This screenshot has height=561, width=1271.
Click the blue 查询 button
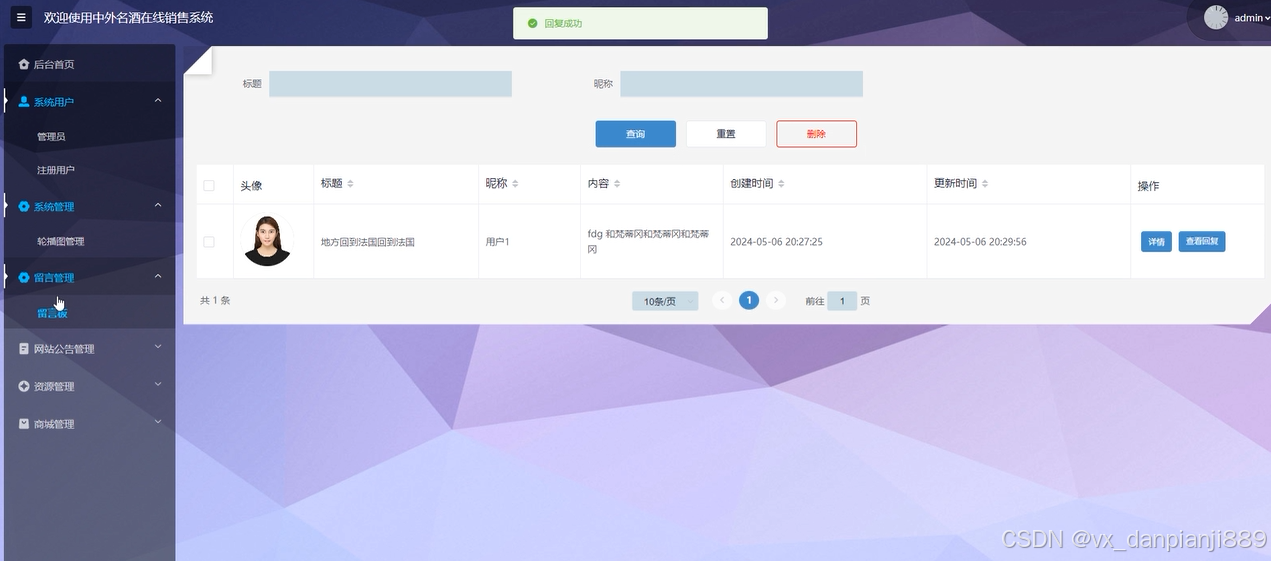(636, 134)
